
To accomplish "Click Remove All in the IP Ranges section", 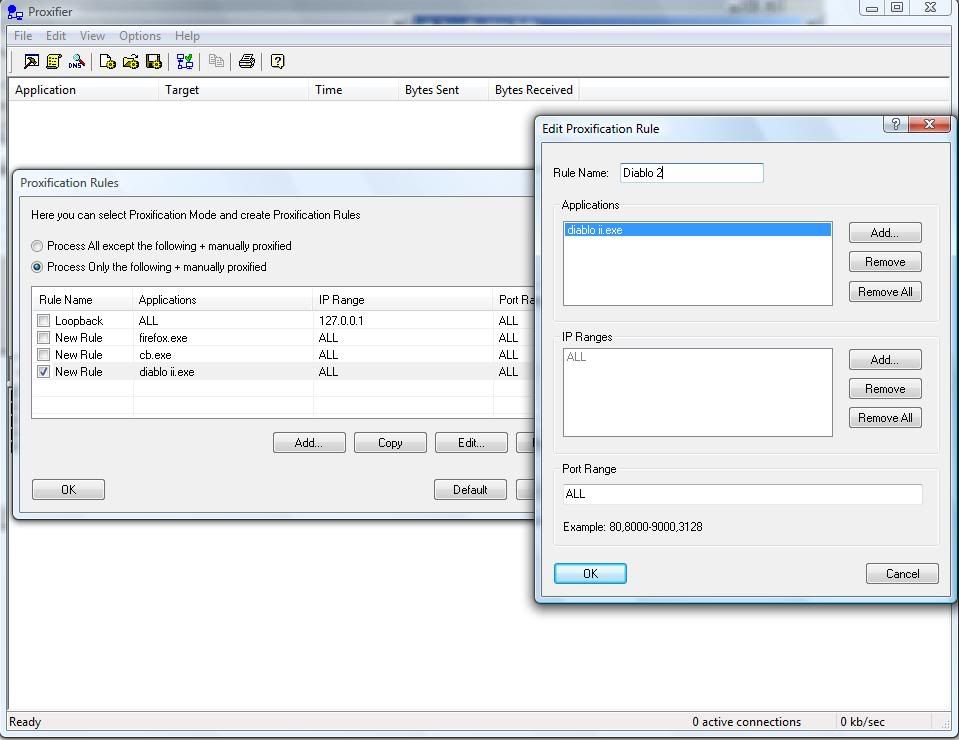I will click(885, 418).
